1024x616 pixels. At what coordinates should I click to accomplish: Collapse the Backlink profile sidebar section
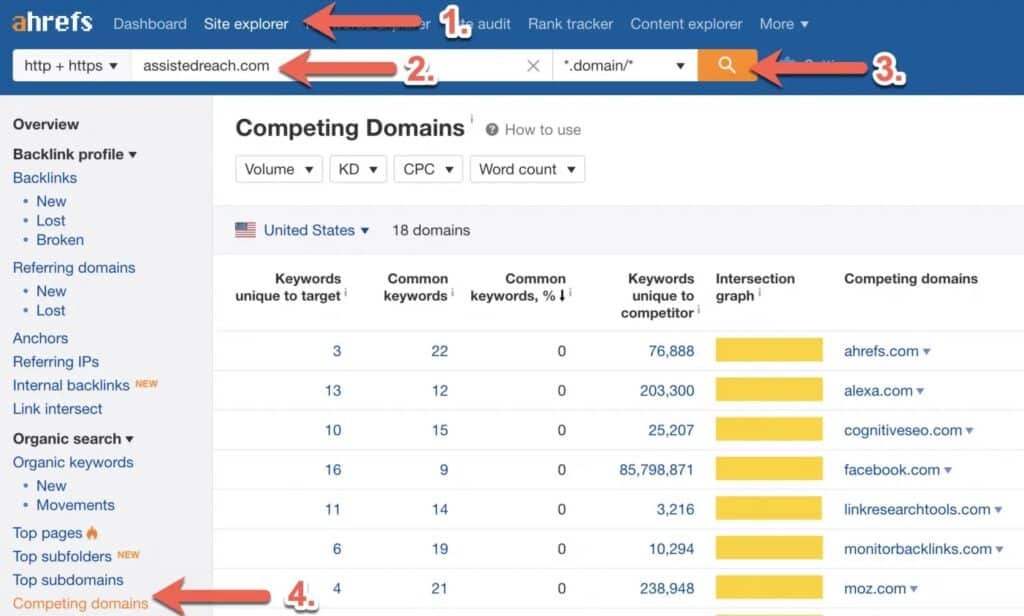coord(130,154)
